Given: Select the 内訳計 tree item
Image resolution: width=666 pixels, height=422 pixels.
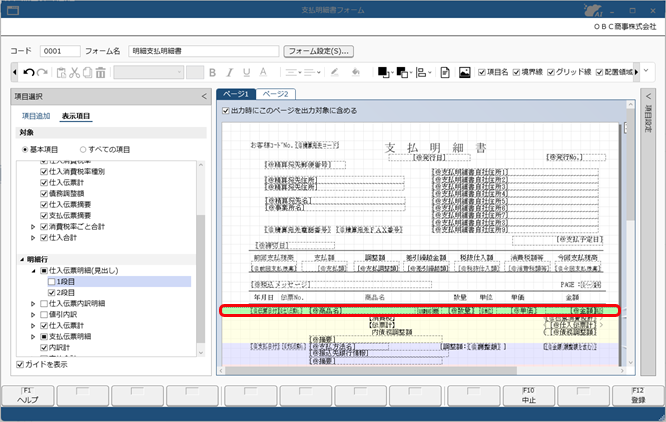Looking at the screenshot, I should pos(59,348).
